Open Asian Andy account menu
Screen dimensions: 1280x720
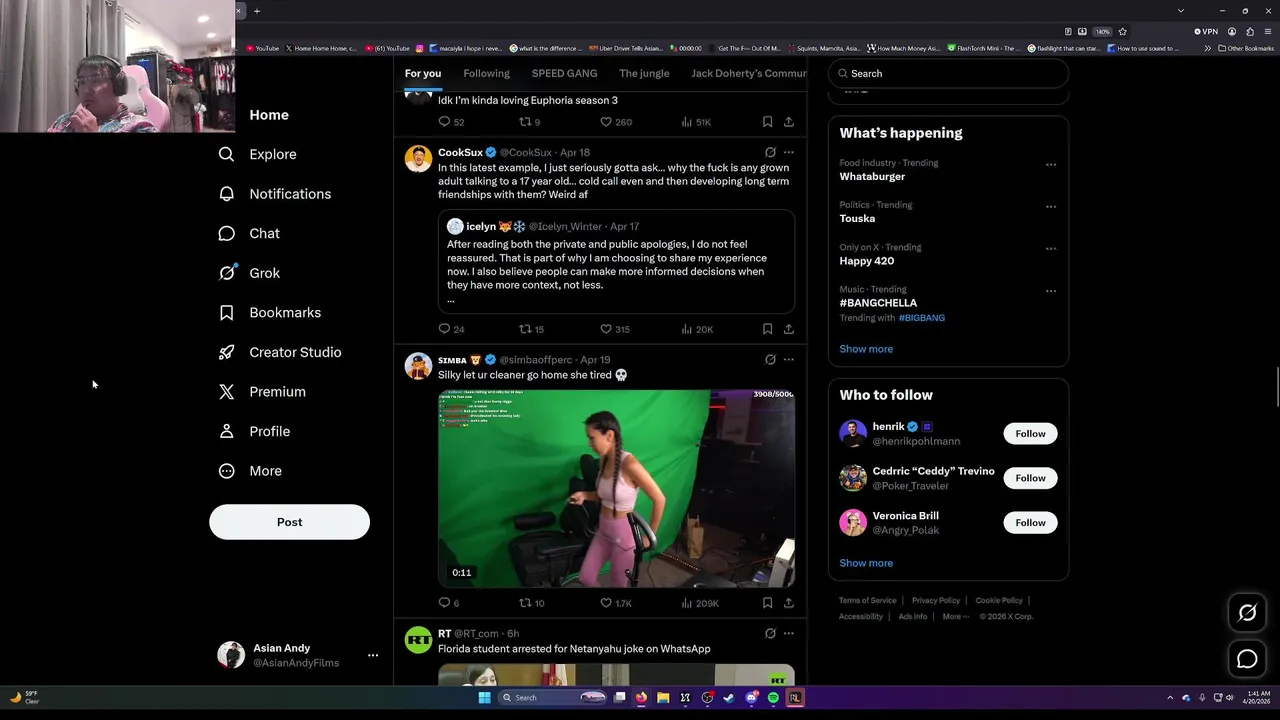coord(298,655)
